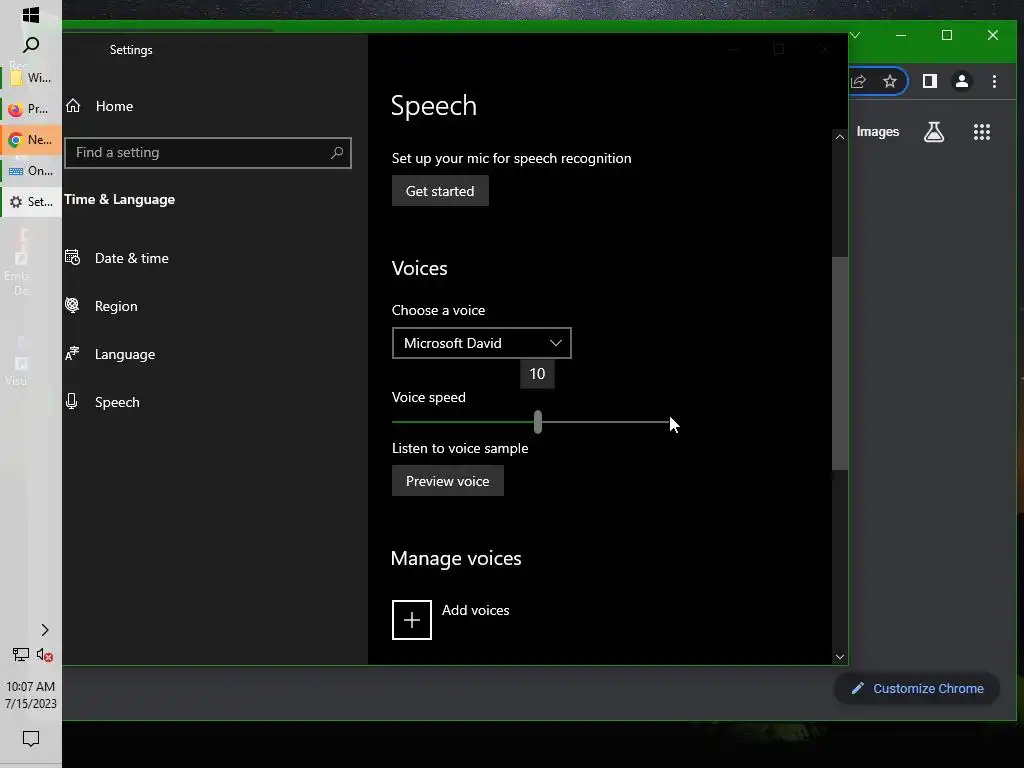Image resolution: width=1024 pixels, height=768 pixels.
Task: Open muted volume tray icon
Action: coord(44,654)
